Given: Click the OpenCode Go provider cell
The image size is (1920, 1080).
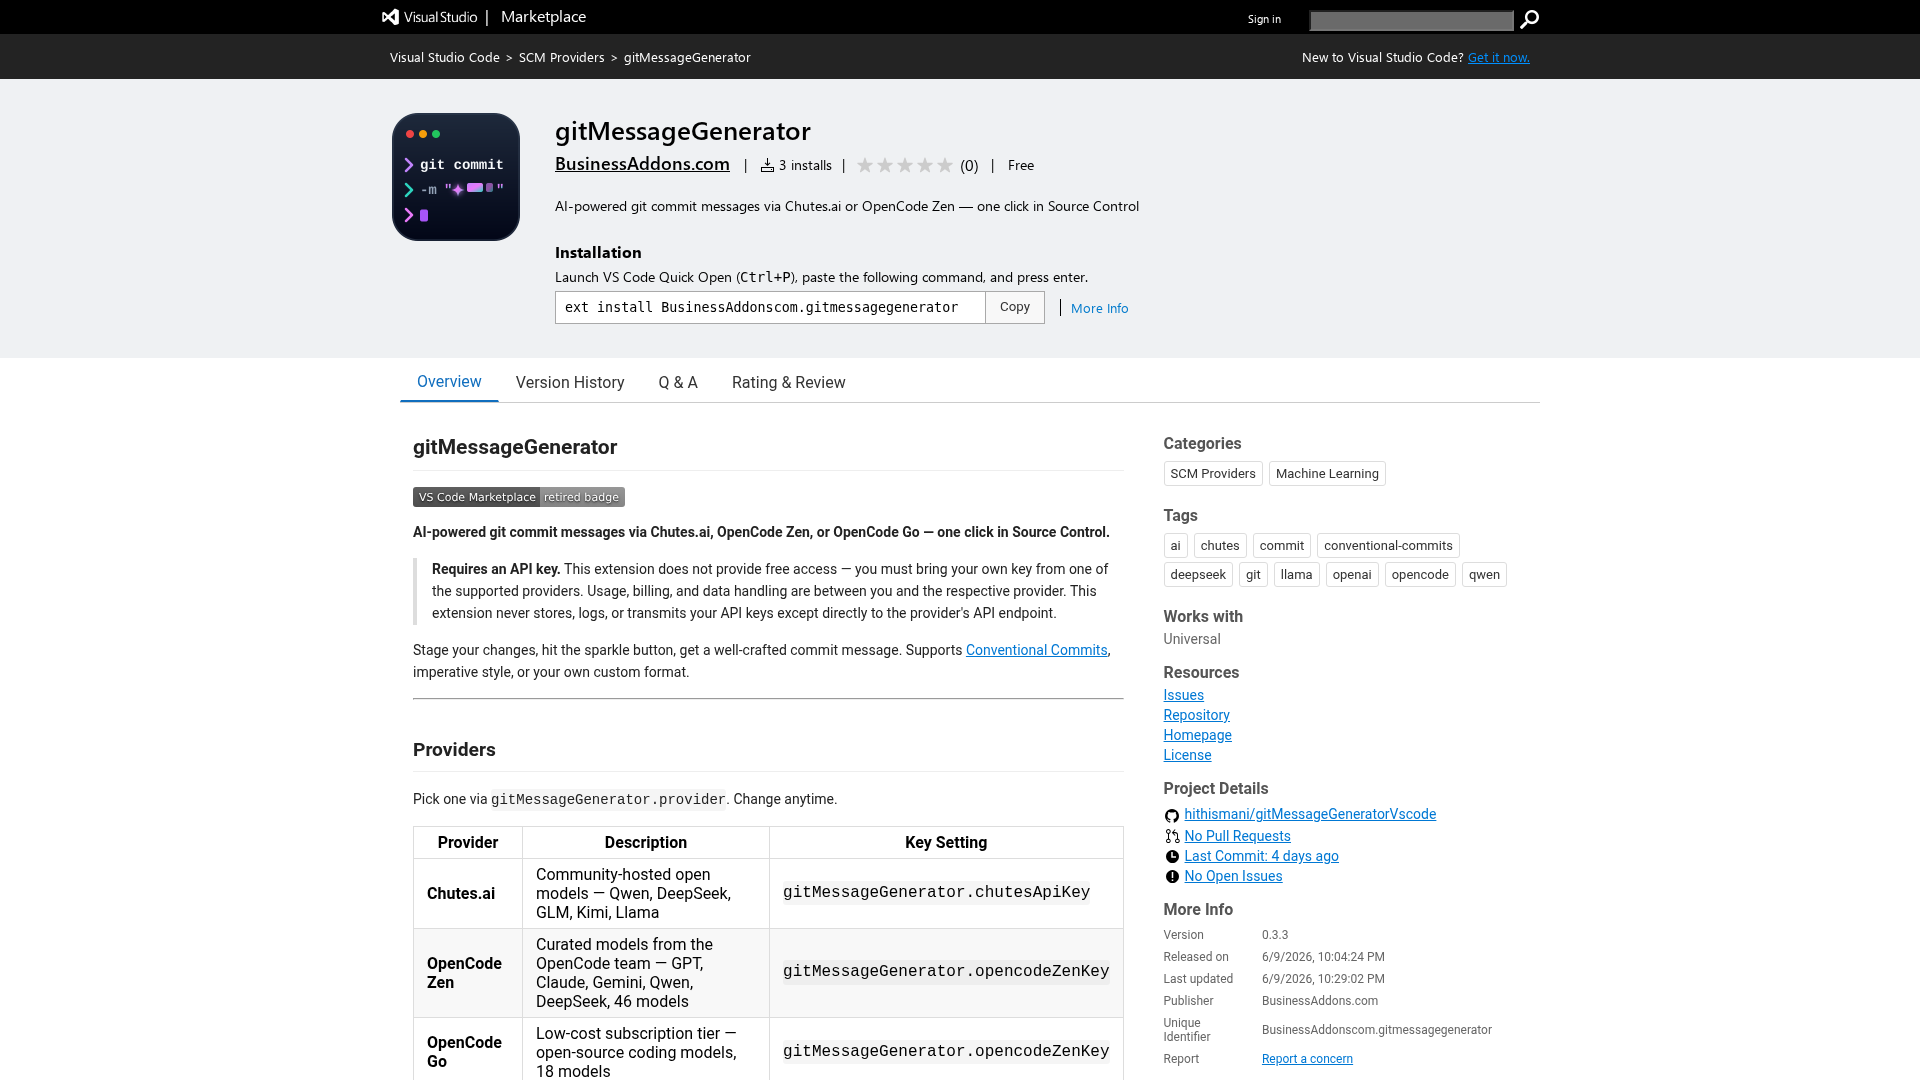Looking at the screenshot, I should click(x=468, y=1049).
